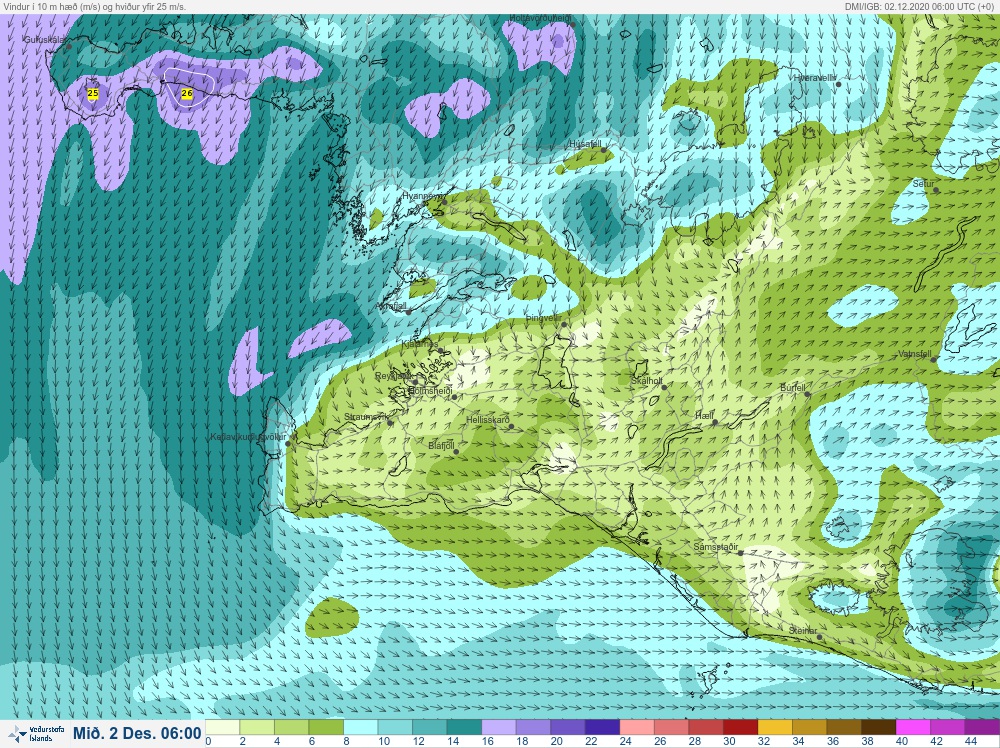Pick the legend swatch between 12 and 14

(429, 728)
